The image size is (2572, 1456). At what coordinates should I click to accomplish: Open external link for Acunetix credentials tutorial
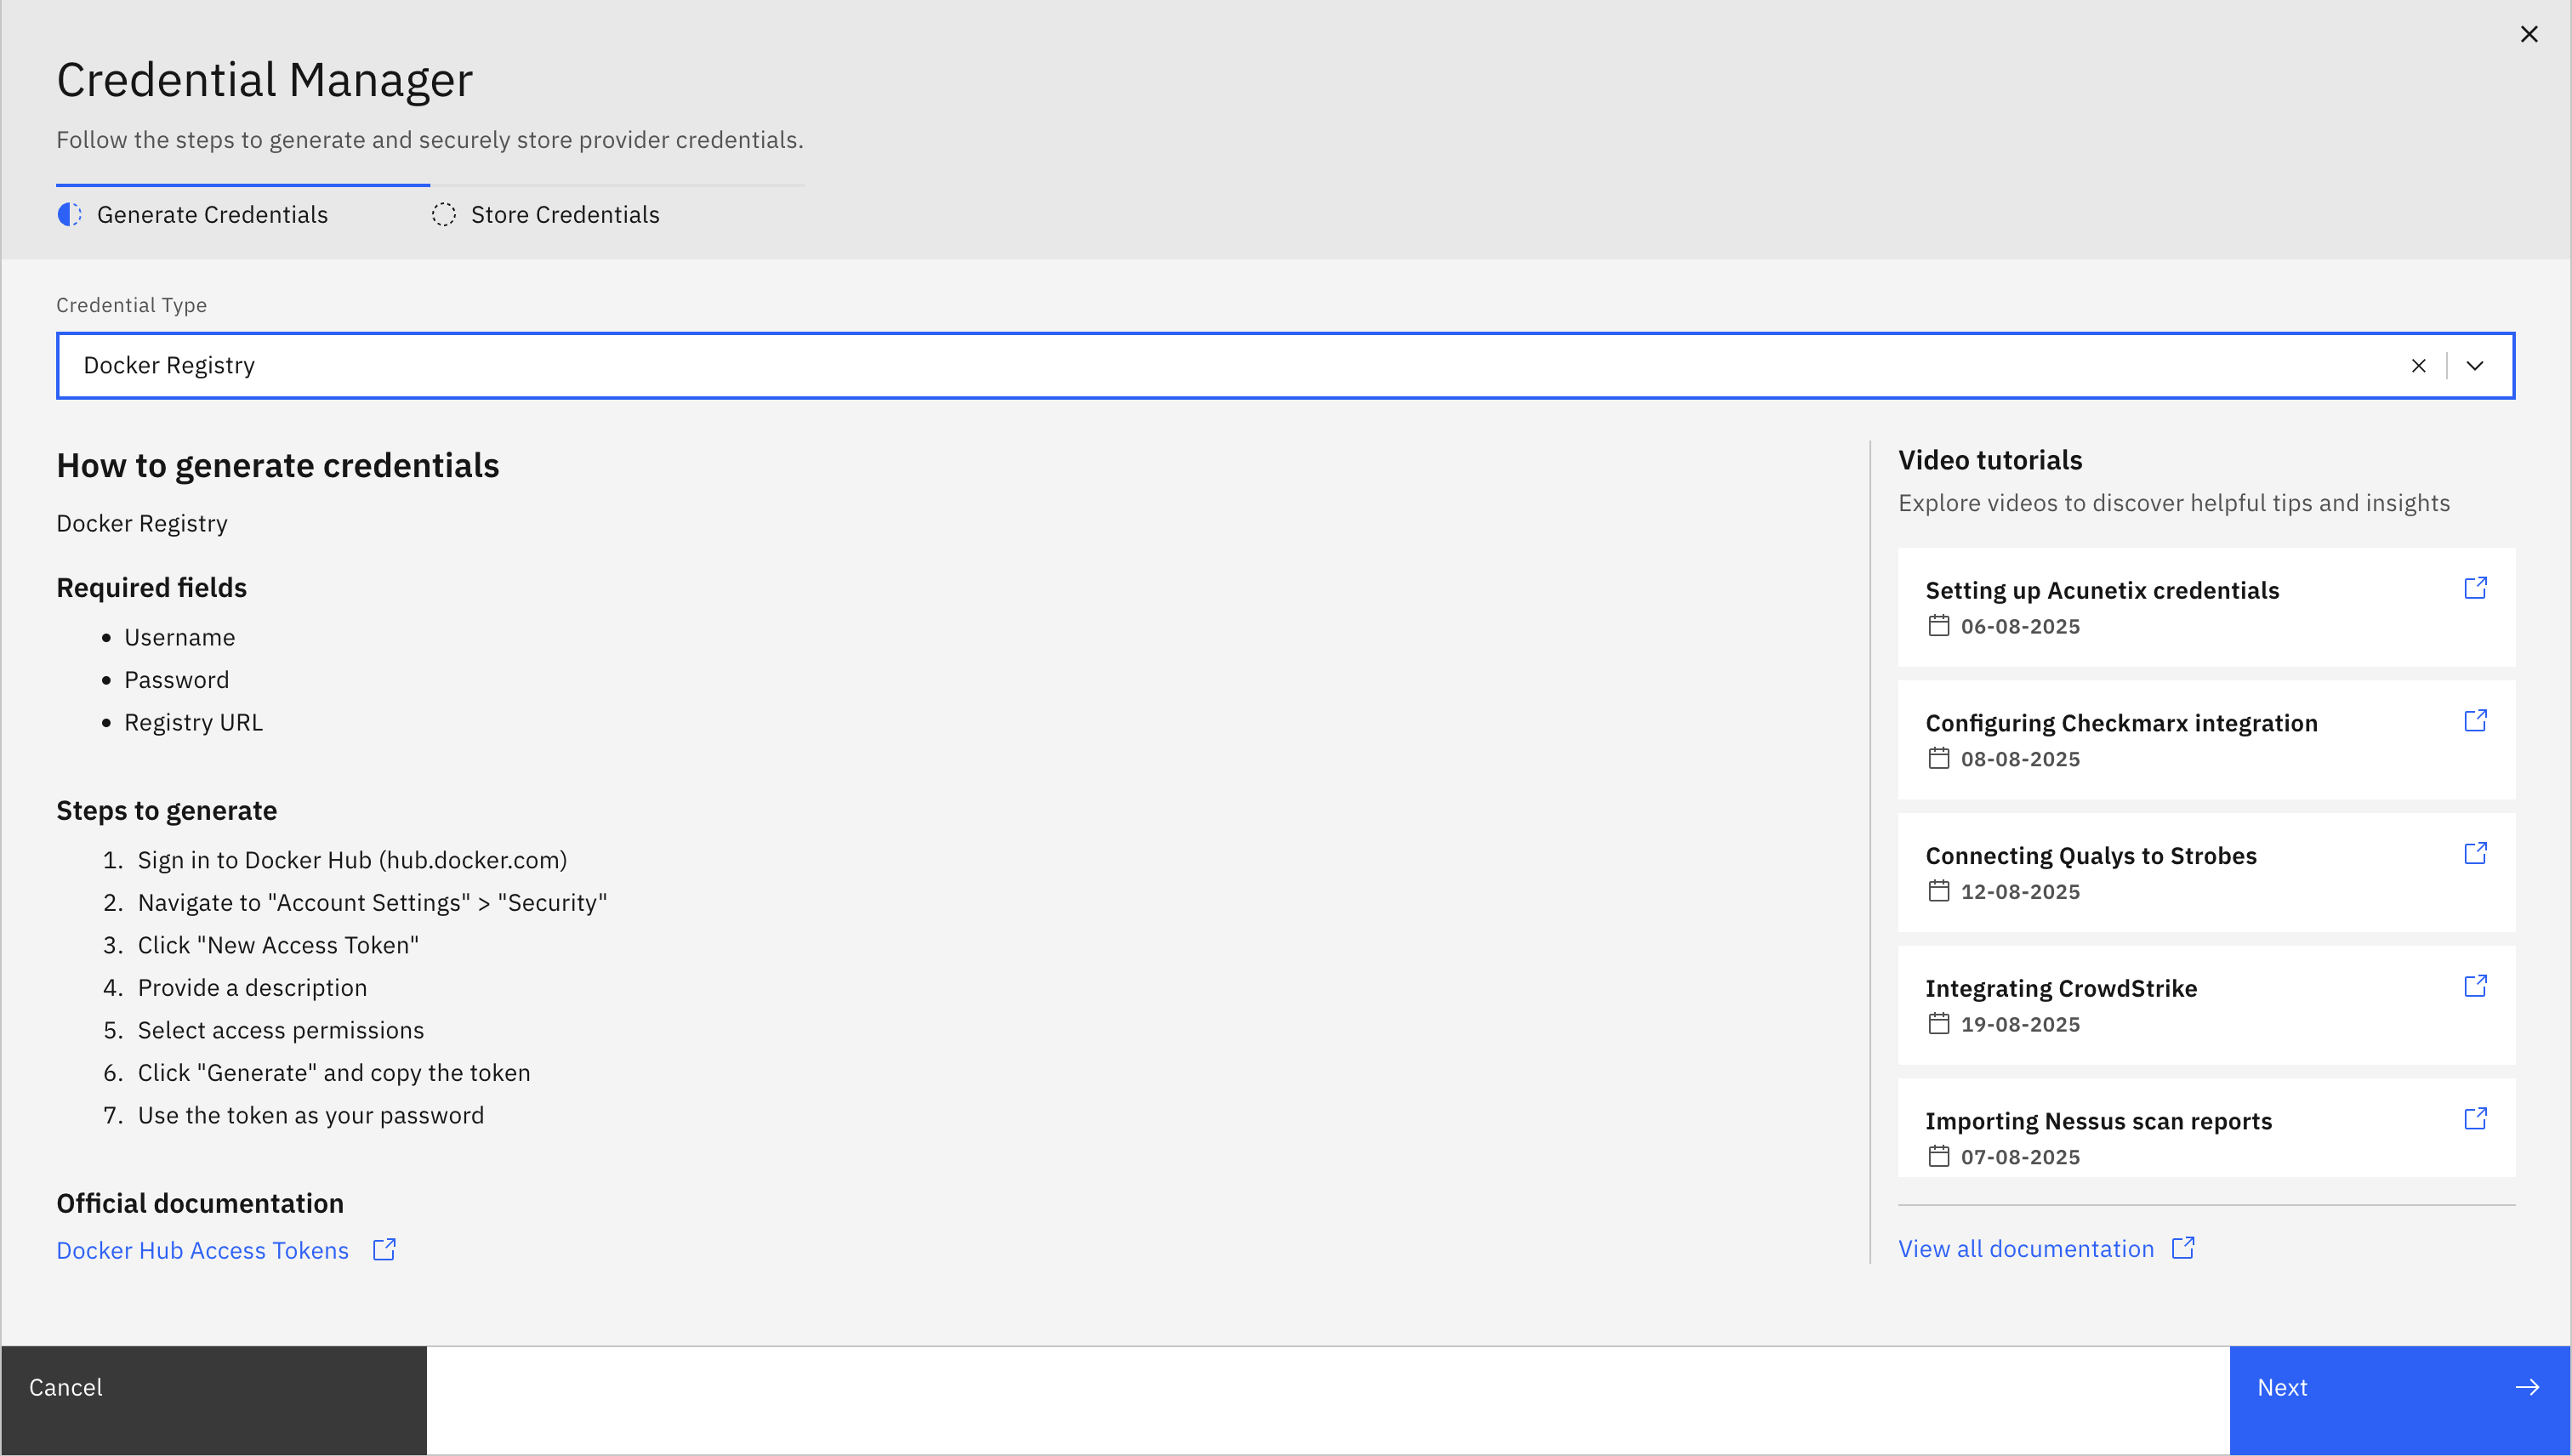point(2475,588)
